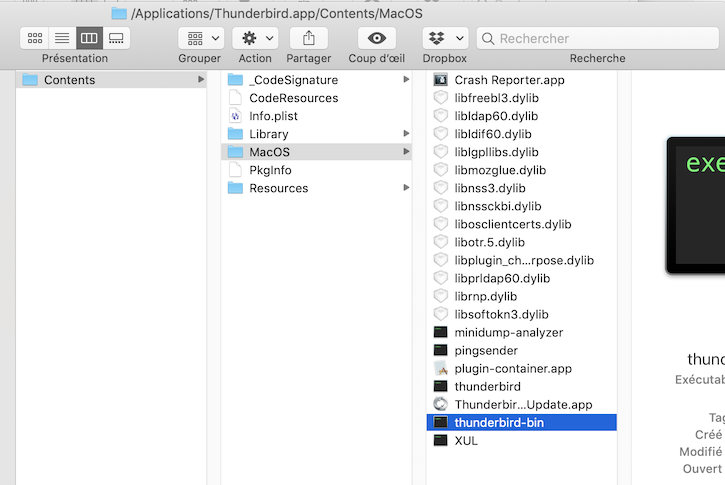This screenshot has height=485, width=725.
Task: Click the libnss3.dylib shield icon
Action: pyautogui.click(x=441, y=188)
